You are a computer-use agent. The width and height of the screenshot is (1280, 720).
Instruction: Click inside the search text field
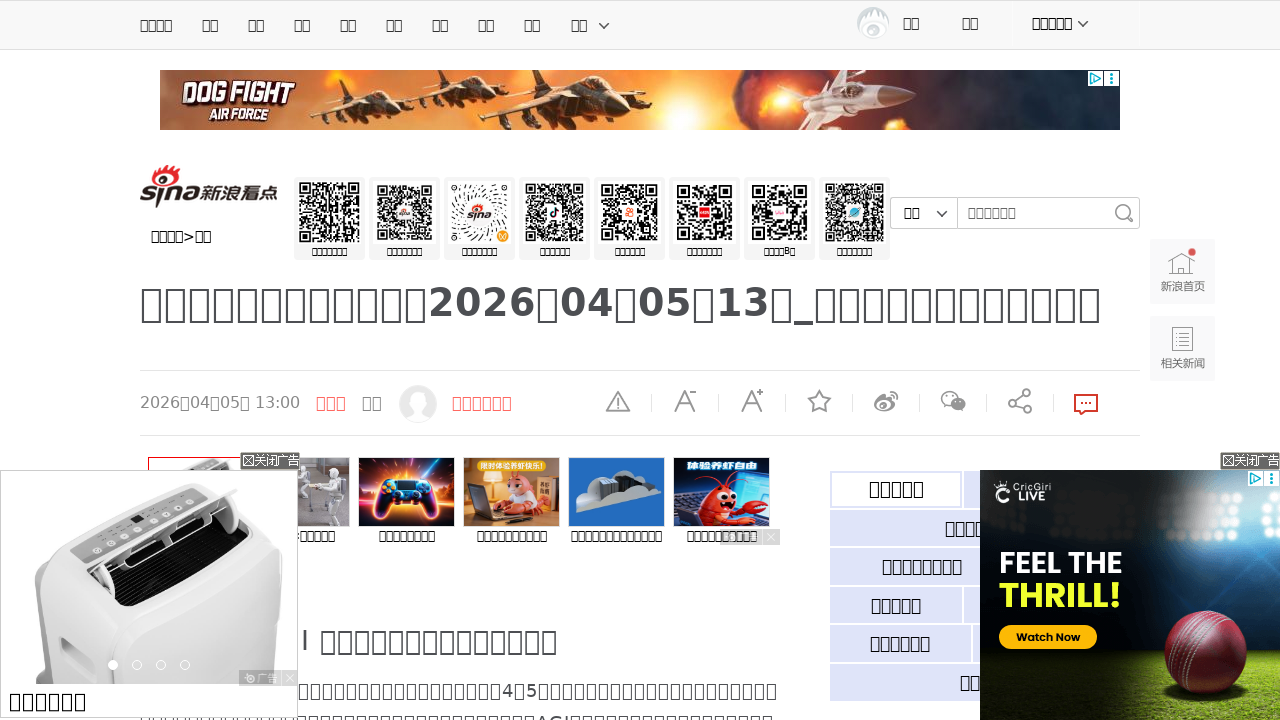[x=1035, y=213]
